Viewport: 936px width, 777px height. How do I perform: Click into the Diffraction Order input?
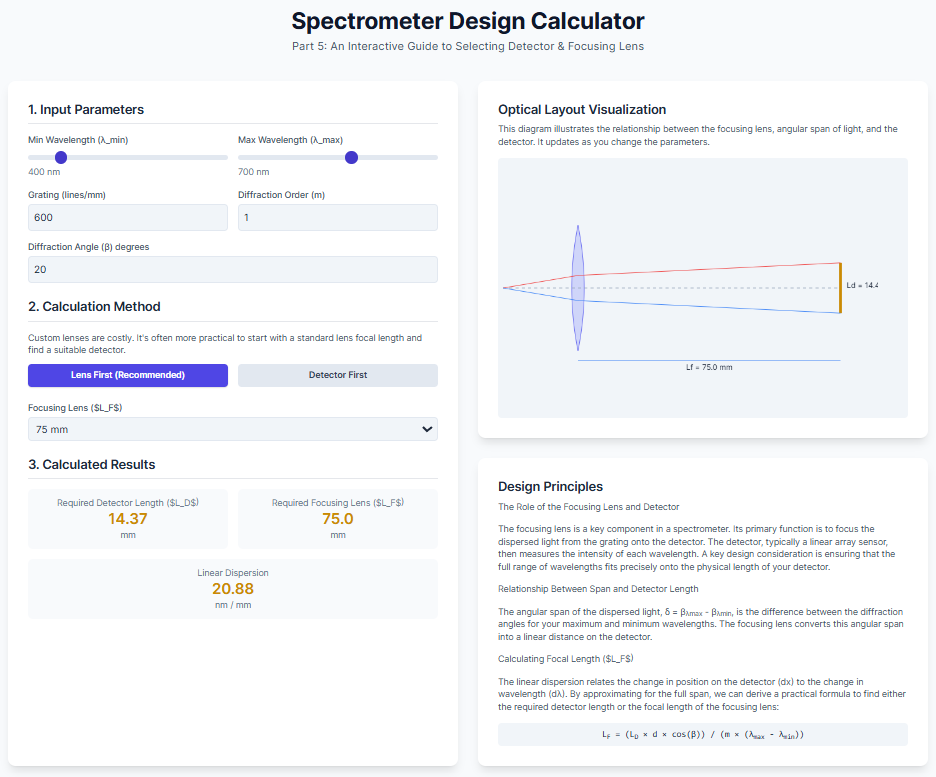tap(338, 217)
